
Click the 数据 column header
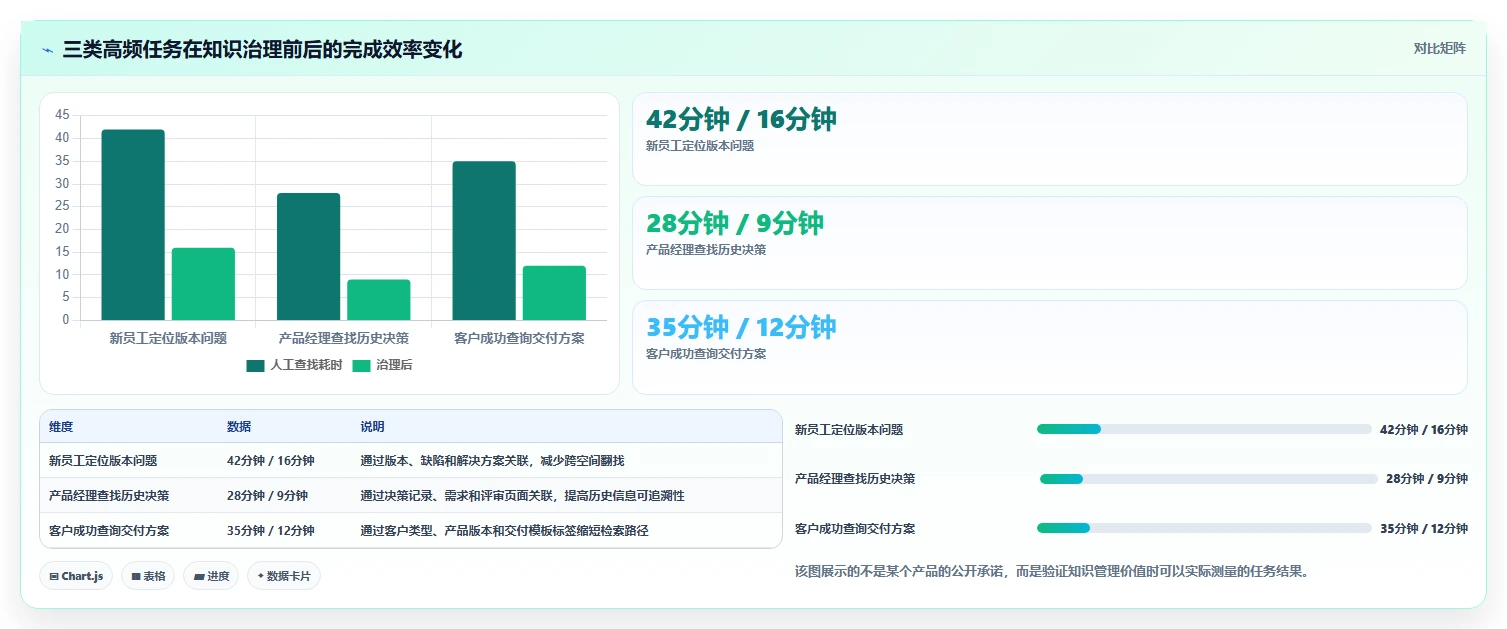pos(239,427)
